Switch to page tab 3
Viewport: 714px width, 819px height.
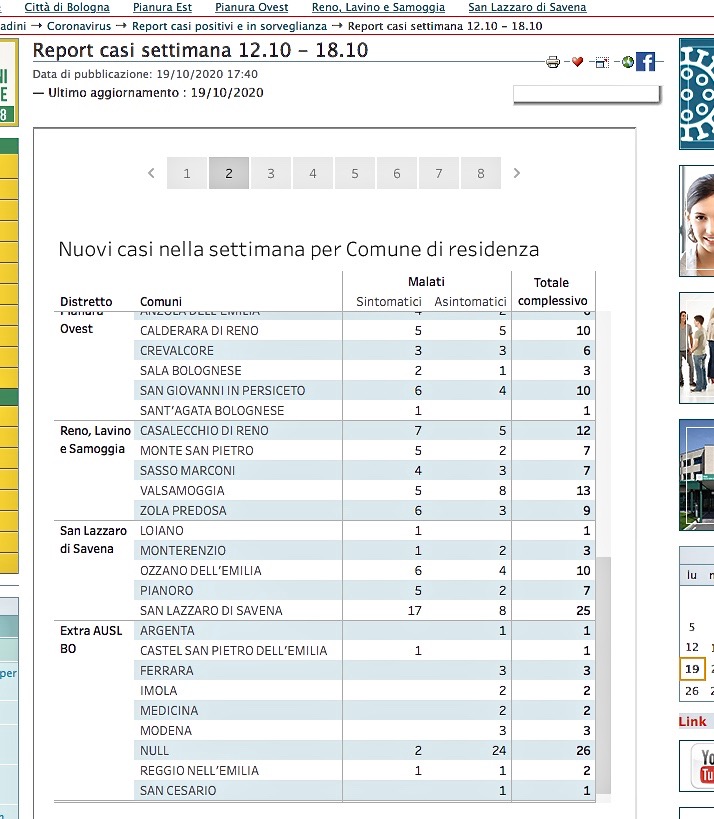[x=271, y=173]
